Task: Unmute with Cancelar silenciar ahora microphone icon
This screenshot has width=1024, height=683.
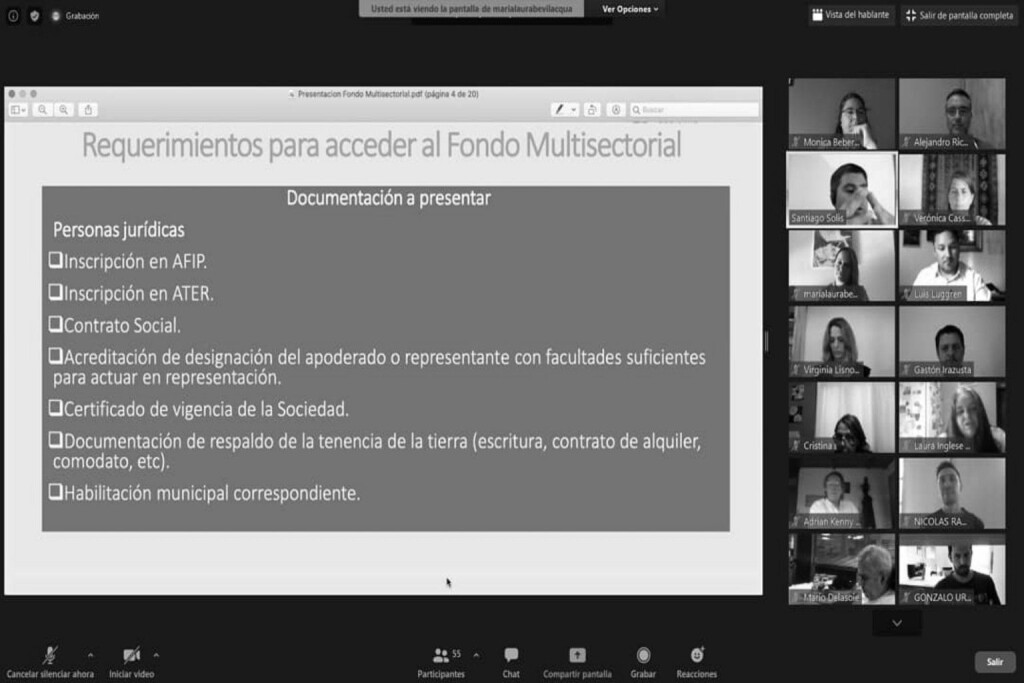Action: click(49, 656)
